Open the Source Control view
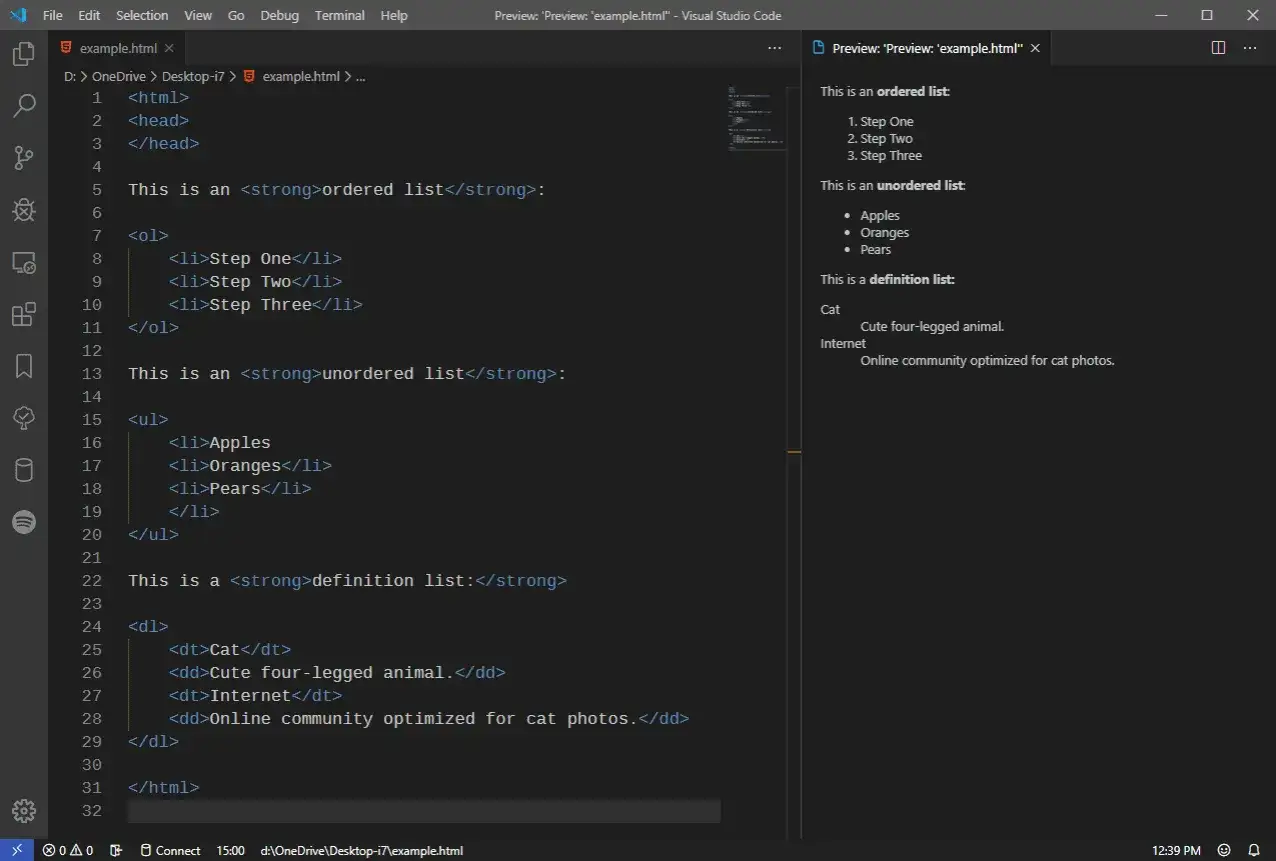 [24, 157]
